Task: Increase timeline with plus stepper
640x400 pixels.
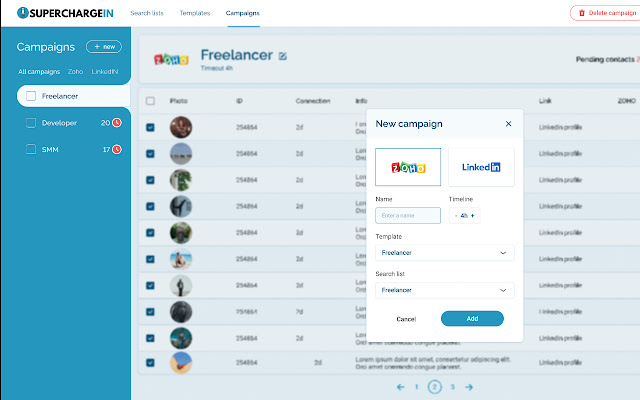Action: pos(473,216)
